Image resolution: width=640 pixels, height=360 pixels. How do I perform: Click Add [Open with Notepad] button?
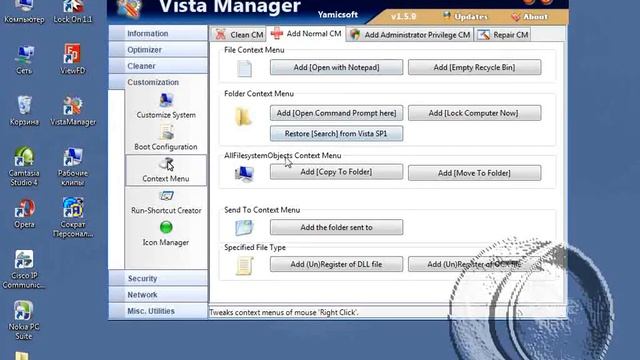[x=336, y=67]
